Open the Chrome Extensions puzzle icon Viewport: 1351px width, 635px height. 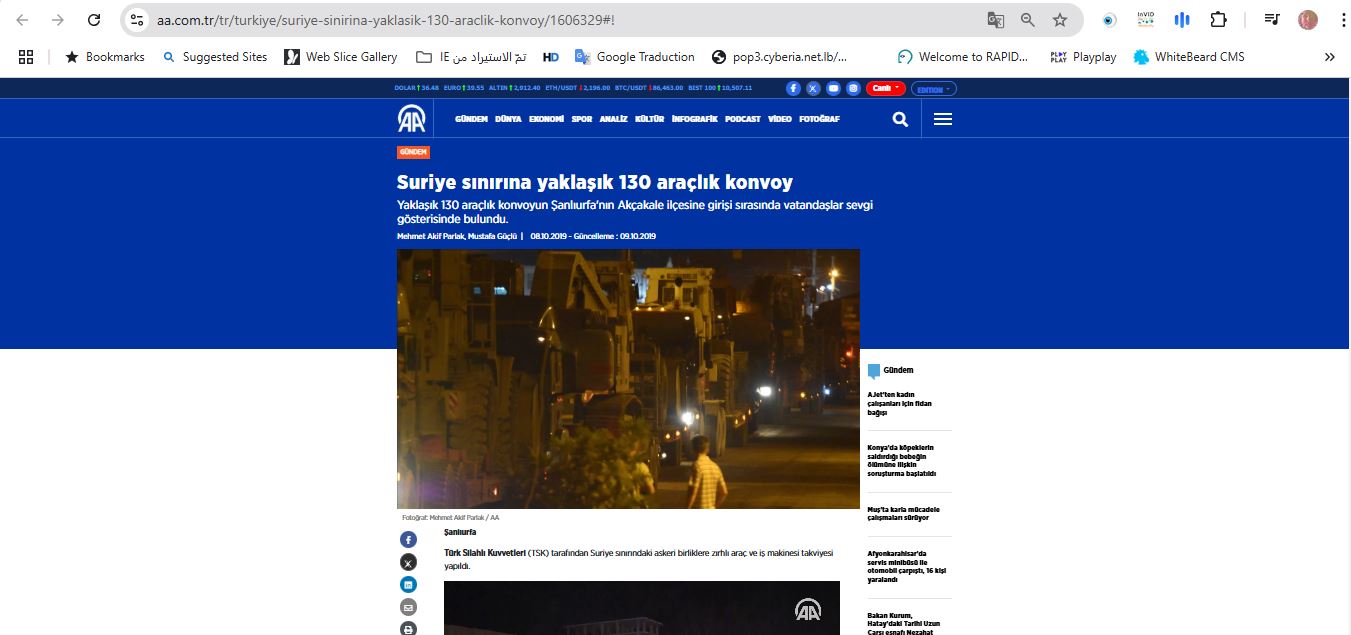pyautogui.click(x=1218, y=20)
